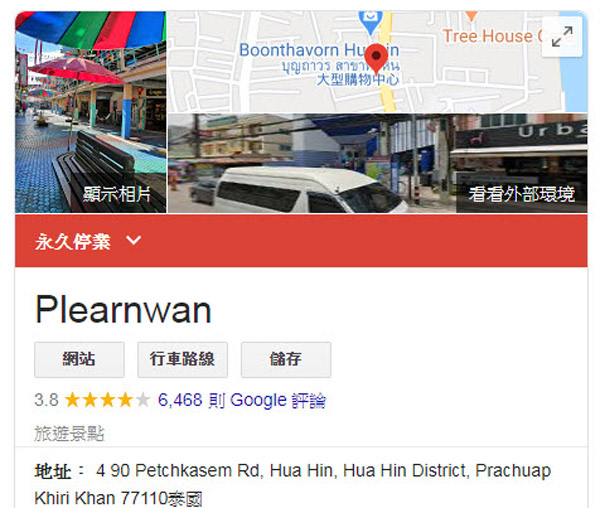Expand the 永久停業 chevron arrow
The image size is (600, 508).
(134, 241)
